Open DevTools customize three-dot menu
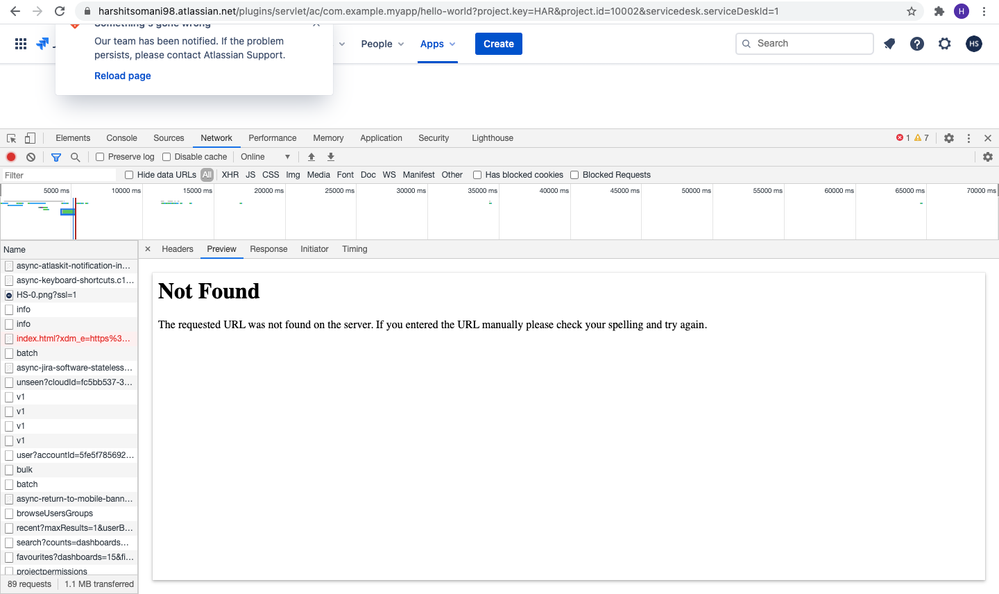The height and width of the screenshot is (594, 999). [x=968, y=138]
